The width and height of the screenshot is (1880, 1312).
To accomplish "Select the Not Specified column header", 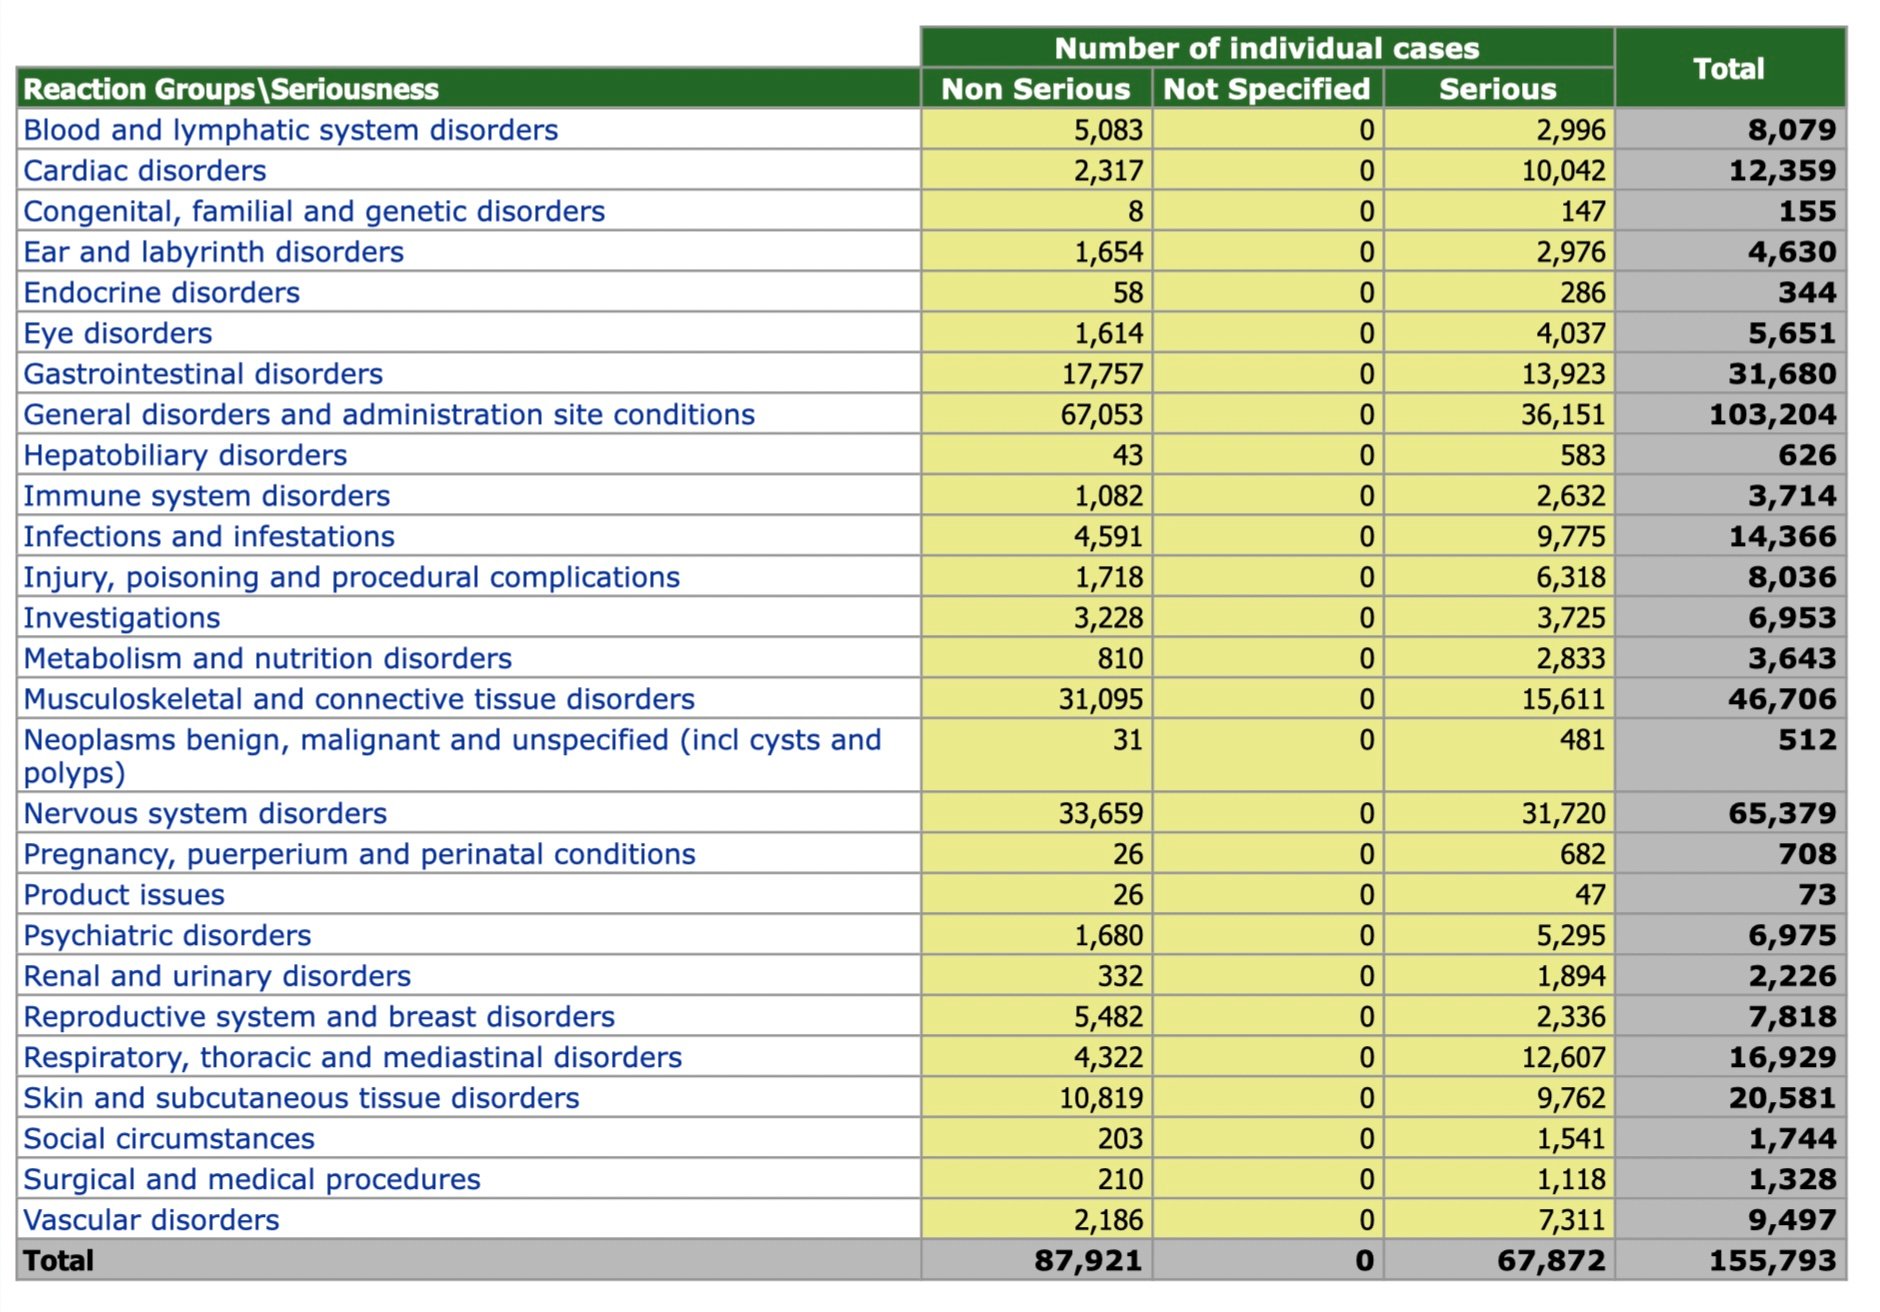I will [x=1266, y=89].
